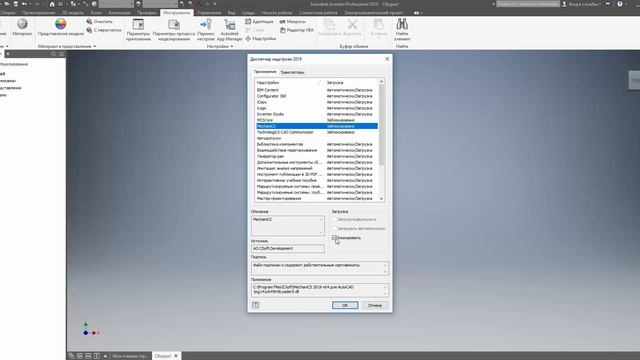Toggle the Блокировать checkbox
640x360 pixels.
[x=334, y=238]
